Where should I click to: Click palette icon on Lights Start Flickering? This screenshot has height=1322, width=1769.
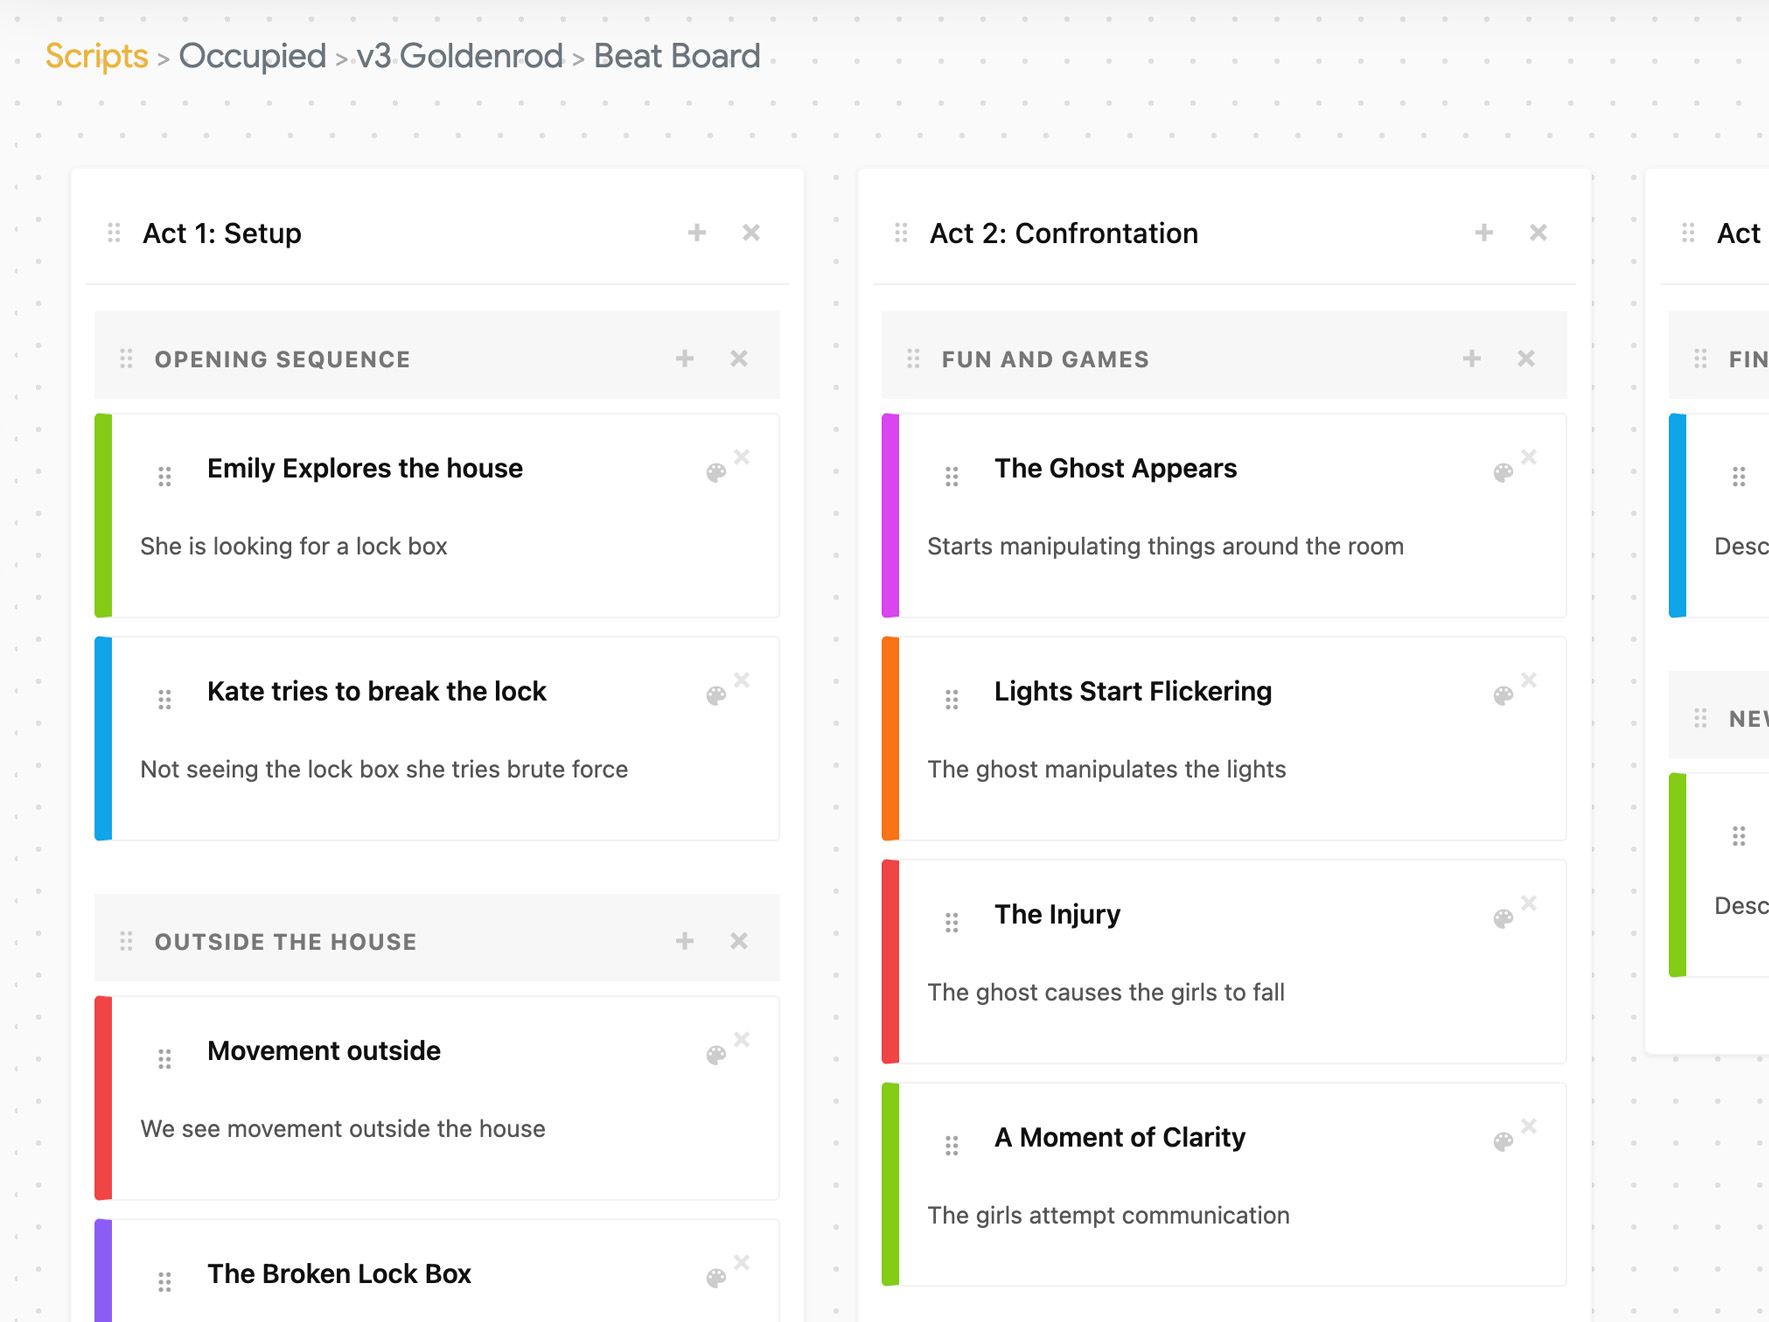[1503, 696]
